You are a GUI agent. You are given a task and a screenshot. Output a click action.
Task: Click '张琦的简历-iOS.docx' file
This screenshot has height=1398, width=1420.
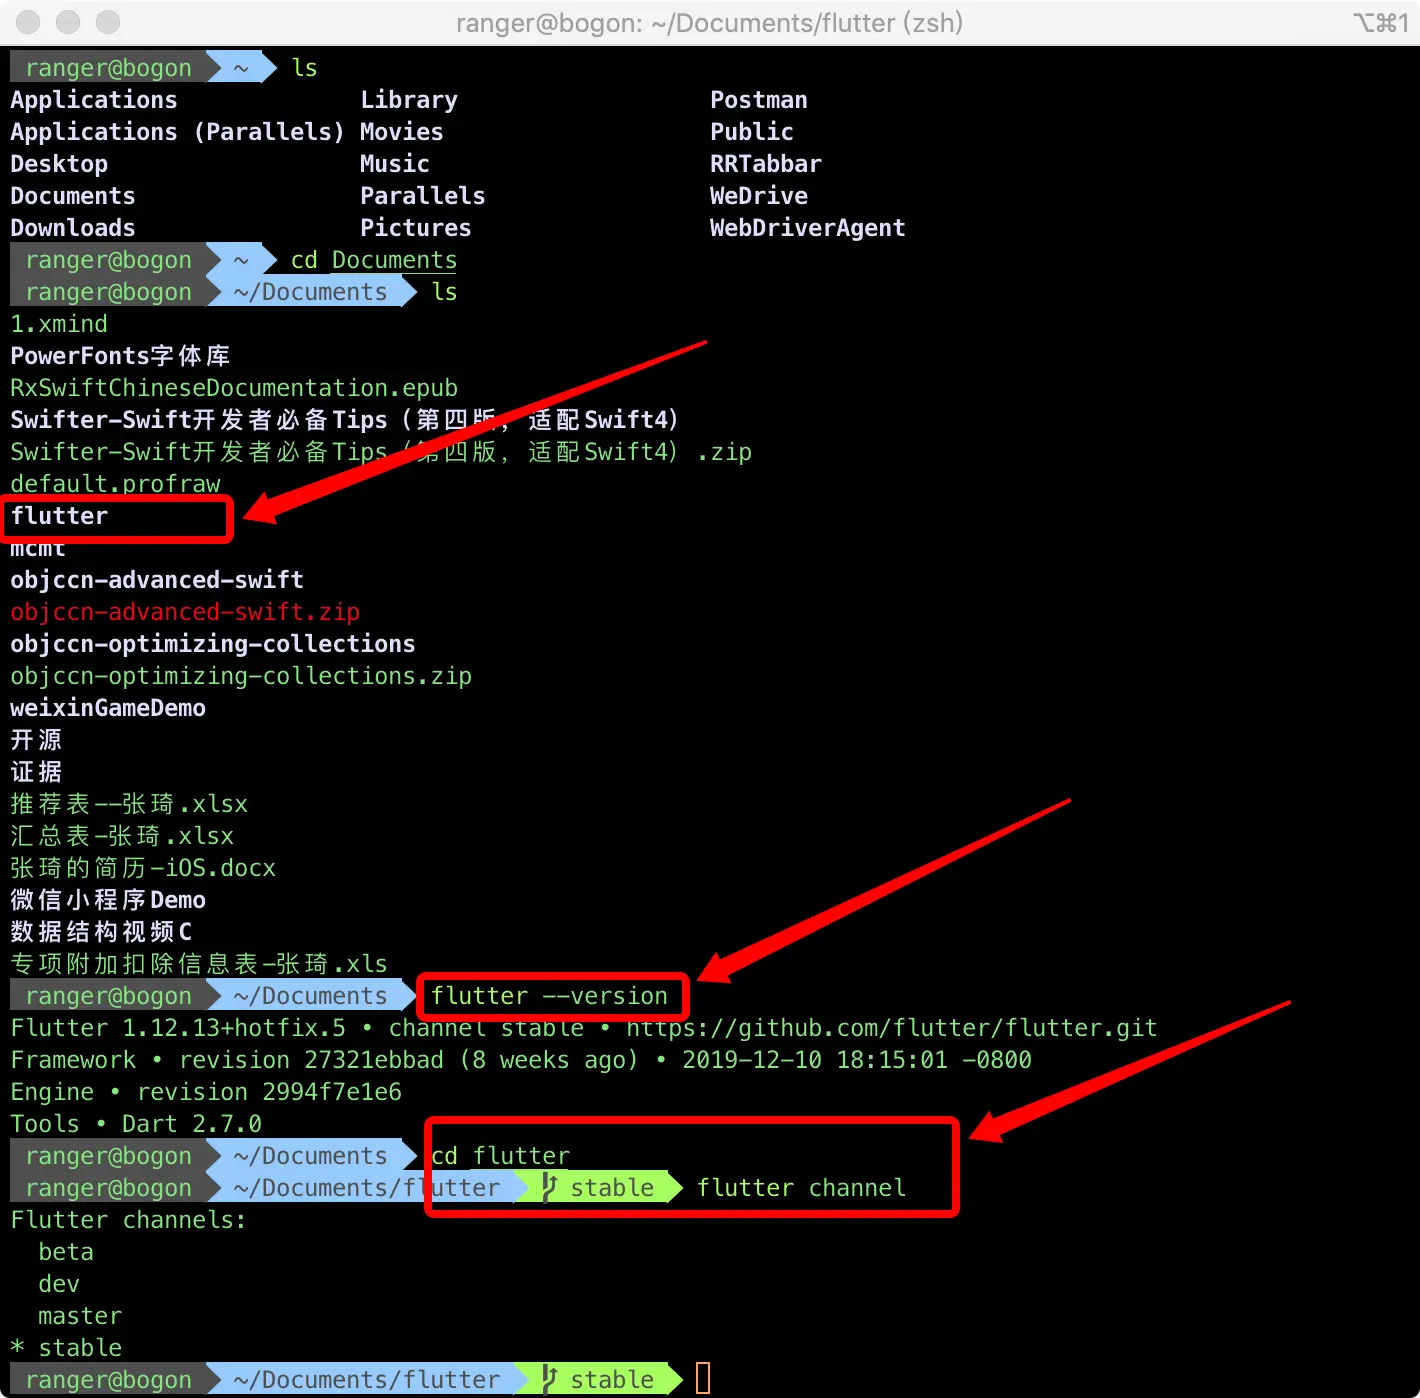click(143, 868)
